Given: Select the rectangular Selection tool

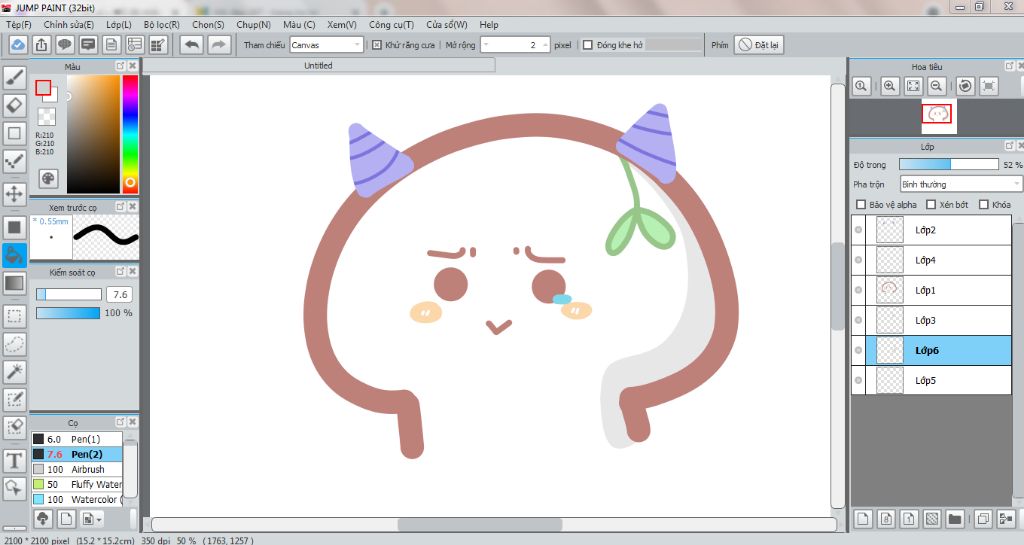Looking at the screenshot, I should click(x=14, y=317).
